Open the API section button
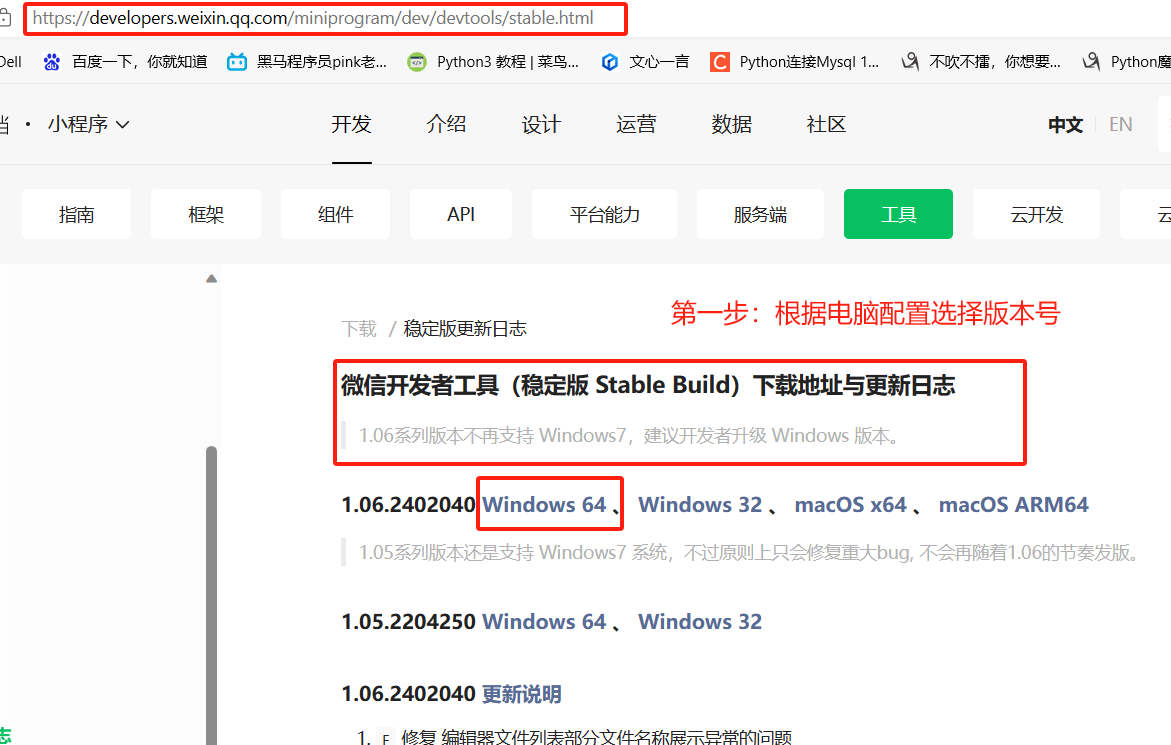Viewport: 1171px width, 745px height. 461,214
